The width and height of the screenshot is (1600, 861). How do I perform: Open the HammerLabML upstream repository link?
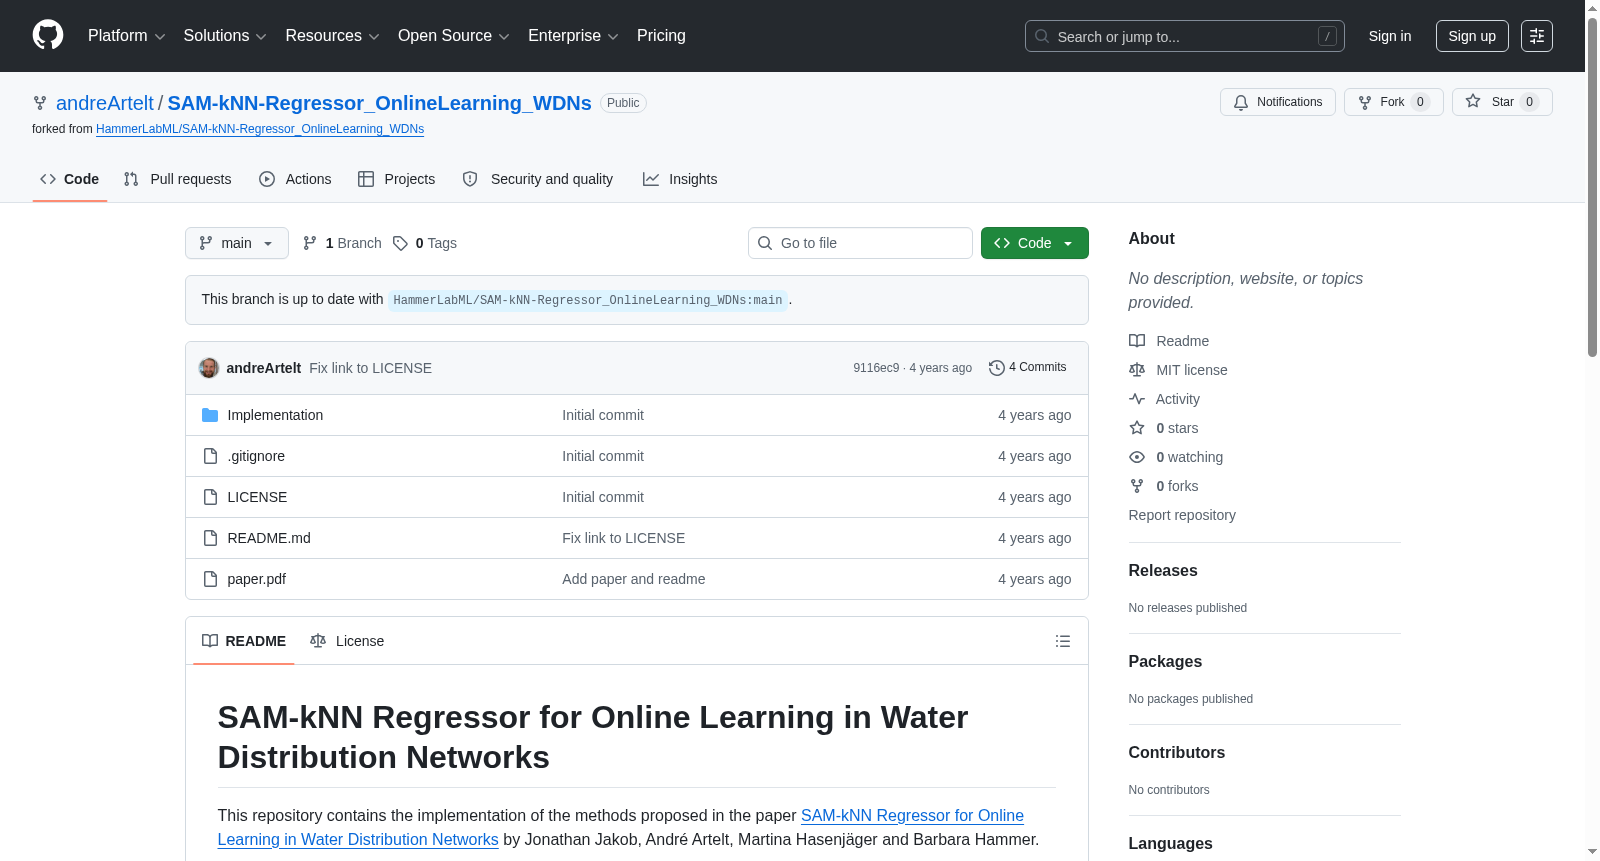pos(260,129)
